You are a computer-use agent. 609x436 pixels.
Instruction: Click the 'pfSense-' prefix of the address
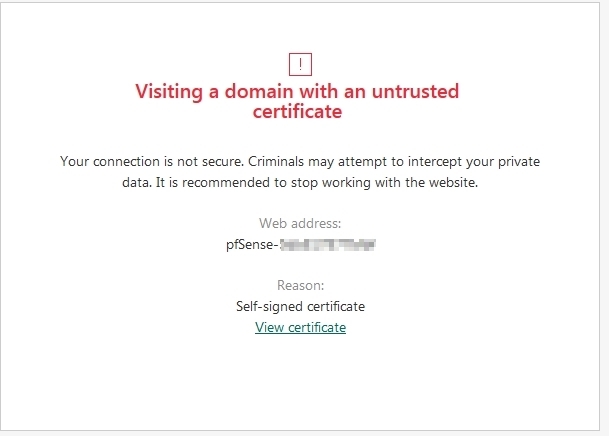252,244
